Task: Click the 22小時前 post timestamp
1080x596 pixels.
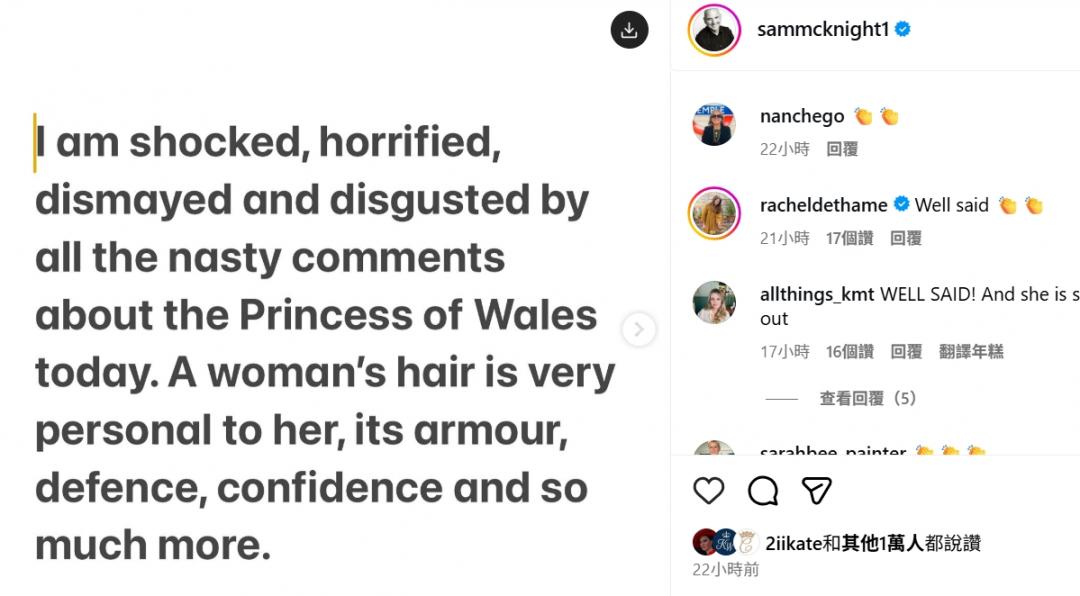Action: (x=726, y=570)
